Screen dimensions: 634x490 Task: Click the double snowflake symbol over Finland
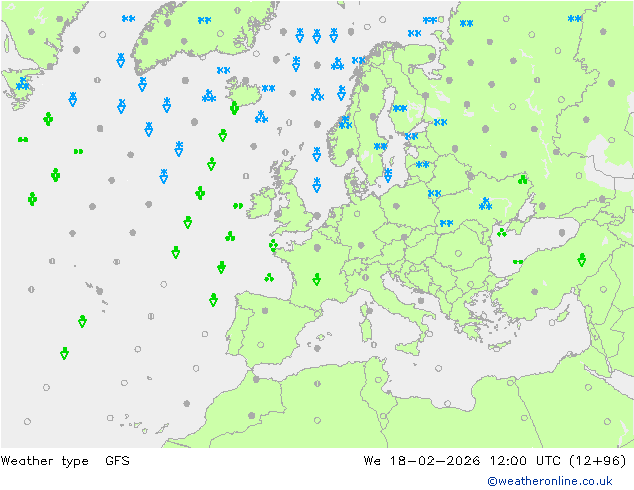400,108
